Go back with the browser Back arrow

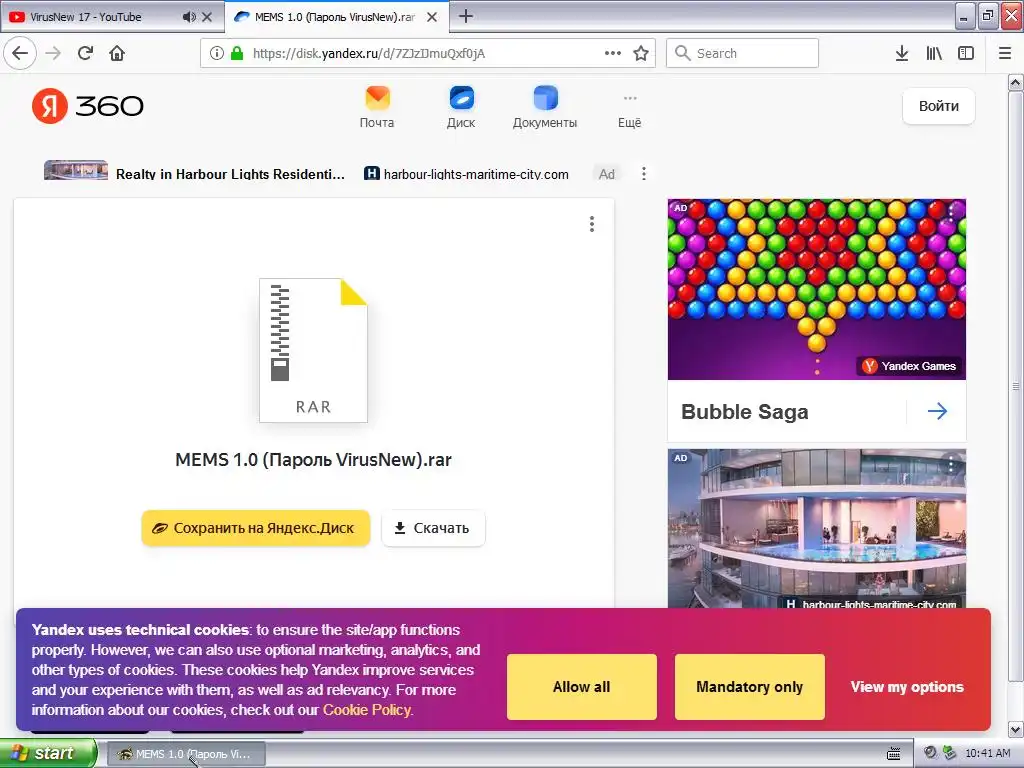pyautogui.click(x=20, y=54)
